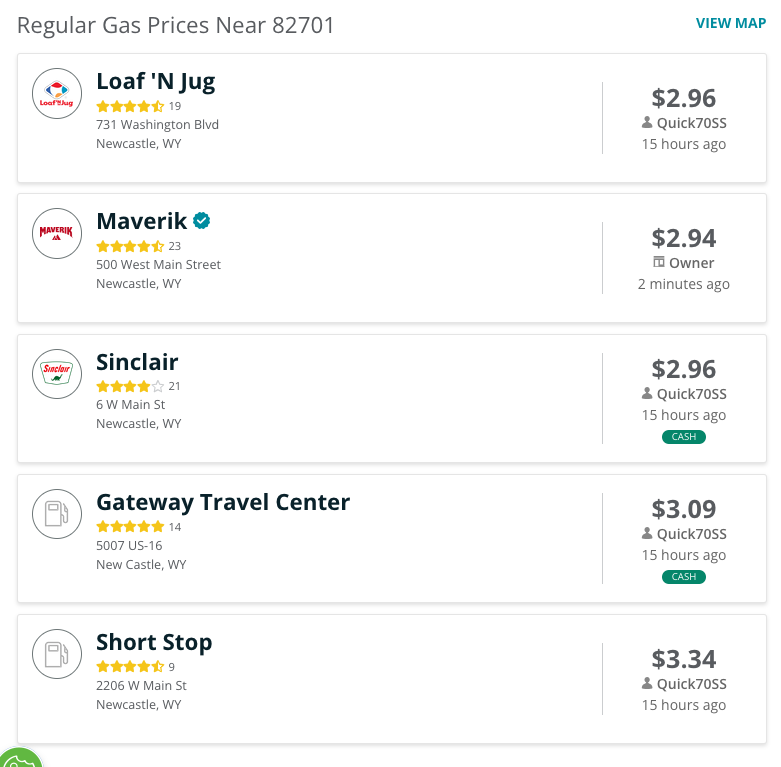Open the Maverik station title

pos(141,221)
